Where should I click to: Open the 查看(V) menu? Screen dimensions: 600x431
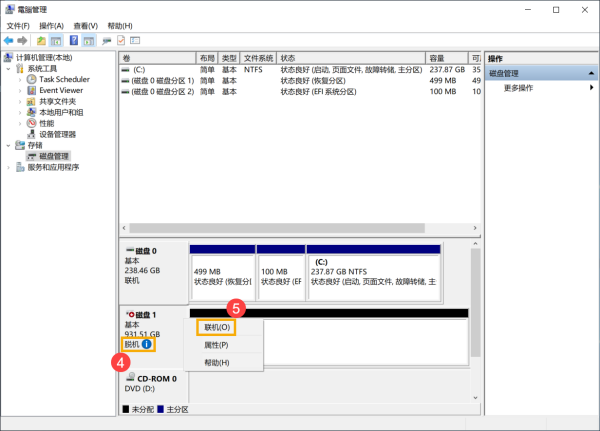click(x=85, y=25)
